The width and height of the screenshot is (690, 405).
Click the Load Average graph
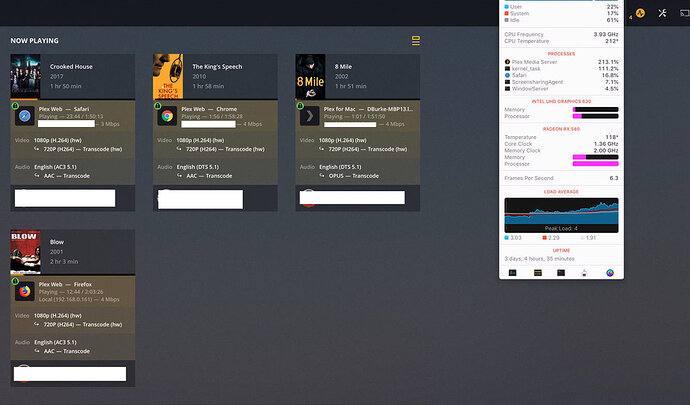[561, 215]
